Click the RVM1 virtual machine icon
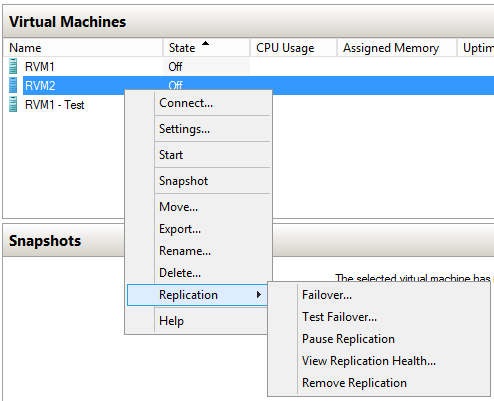 pos(13,66)
